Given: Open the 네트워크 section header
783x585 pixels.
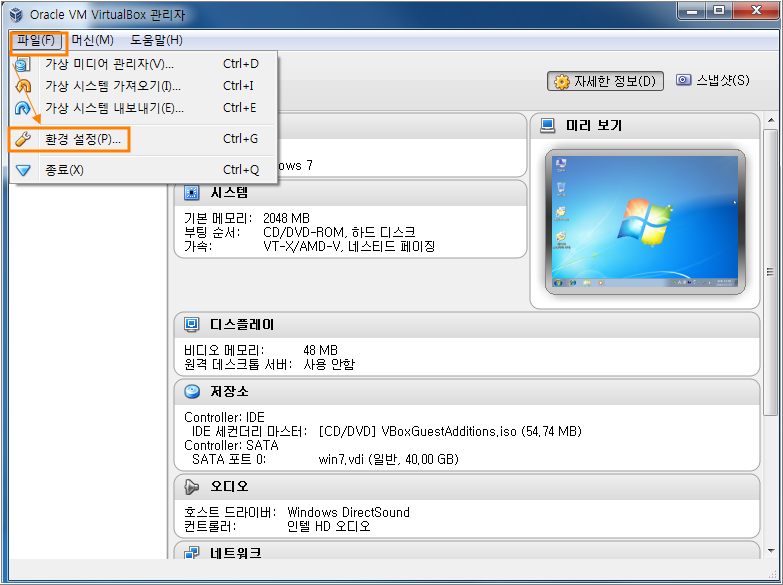Looking at the screenshot, I should click(x=467, y=552).
